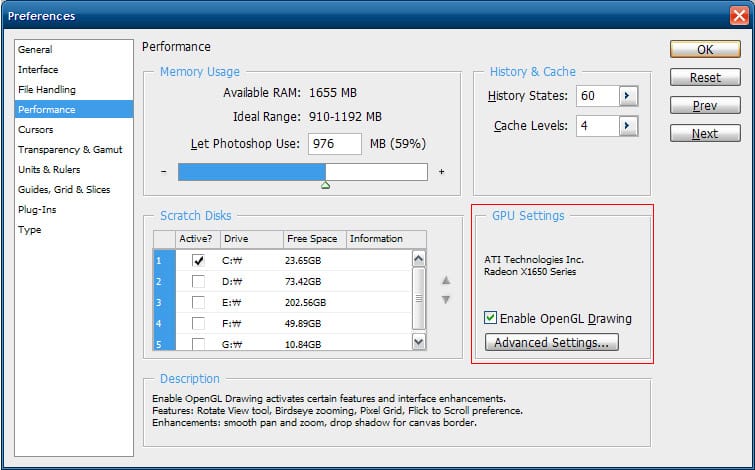Viewport: 755px width, 470px height.
Task: Open the History States arrow dropdown
Action: [x=628, y=96]
